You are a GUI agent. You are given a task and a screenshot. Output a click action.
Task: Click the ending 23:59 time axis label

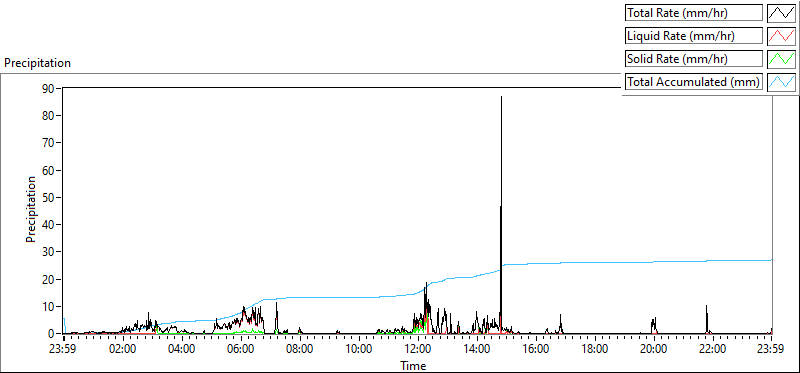[772, 350]
